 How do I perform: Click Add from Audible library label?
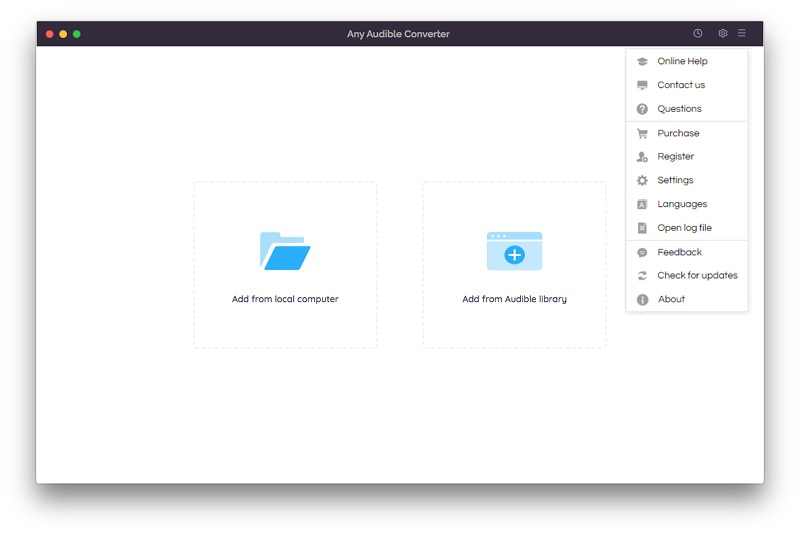(x=514, y=299)
